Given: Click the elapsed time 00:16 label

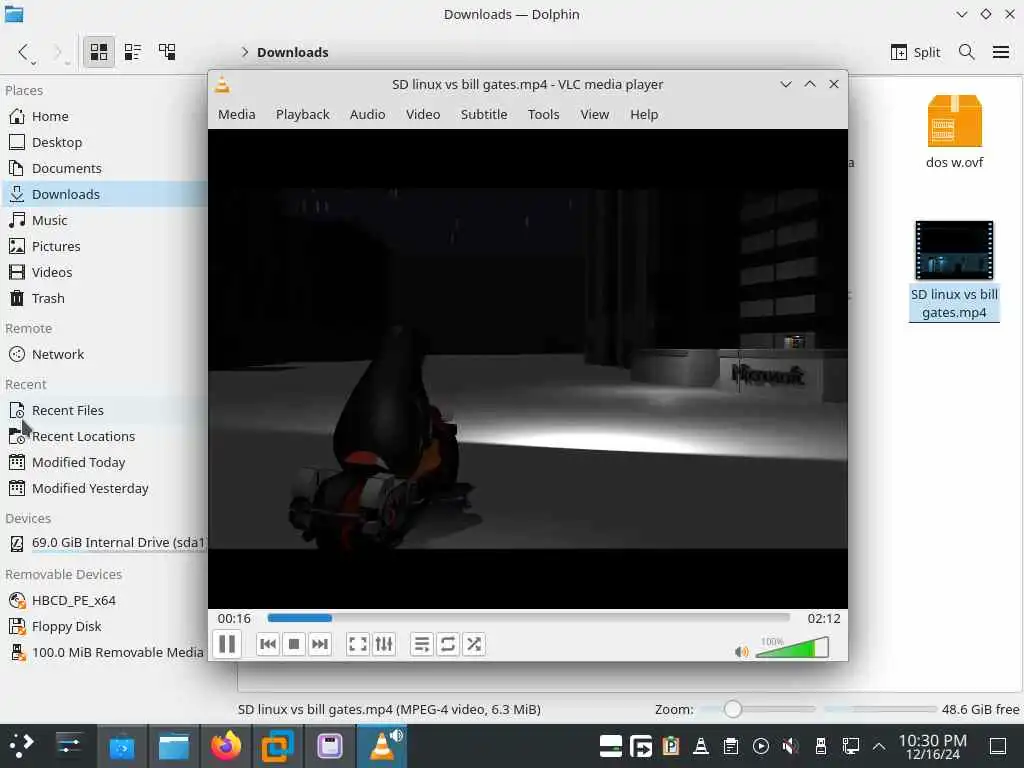Looking at the screenshot, I should pyautogui.click(x=234, y=618).
